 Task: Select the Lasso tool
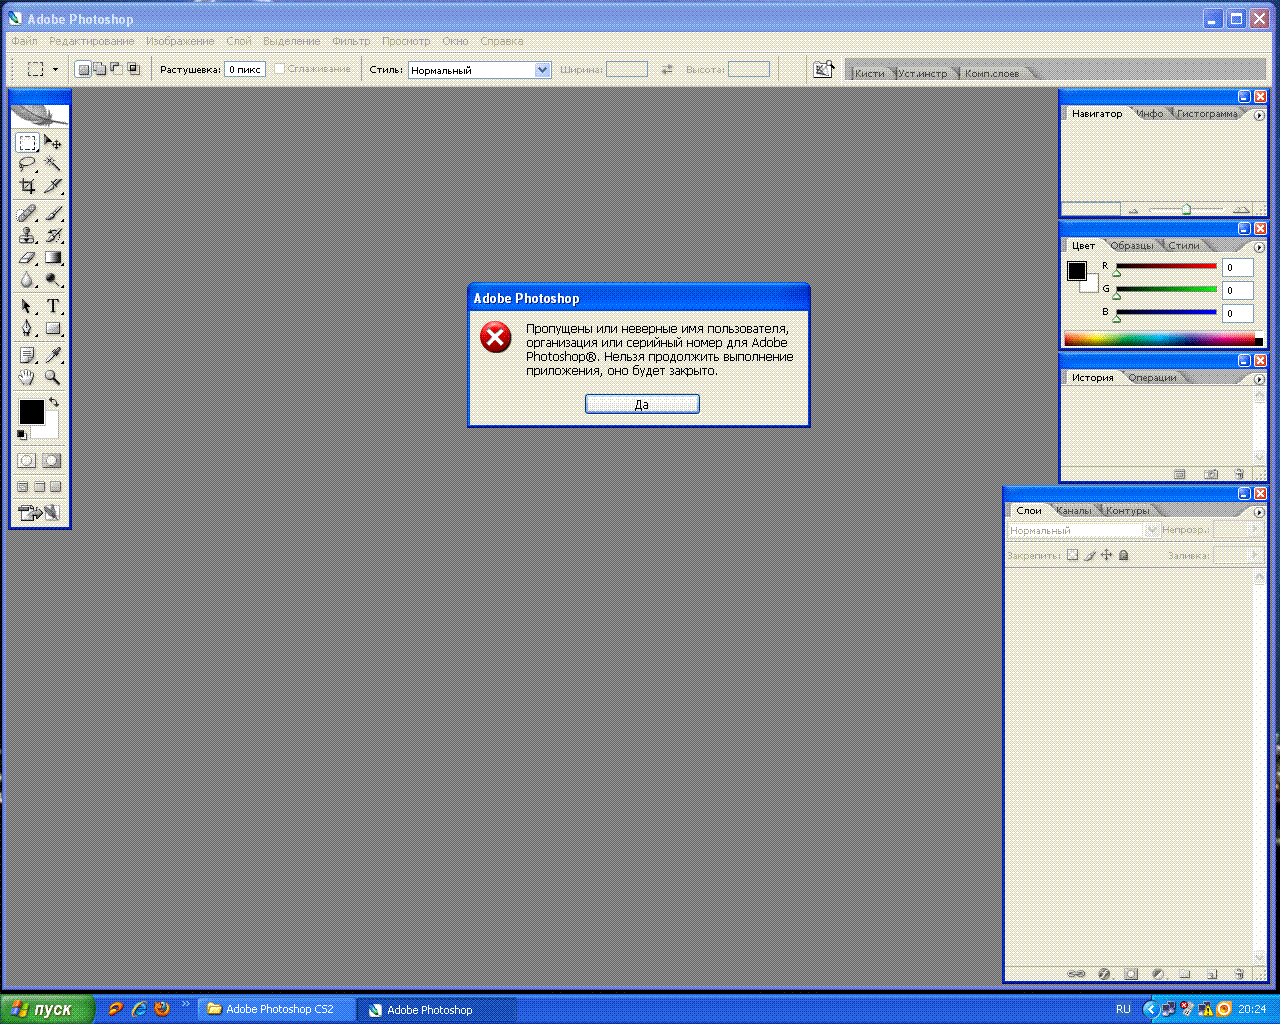pyautogui.click(x=27, y=165)
